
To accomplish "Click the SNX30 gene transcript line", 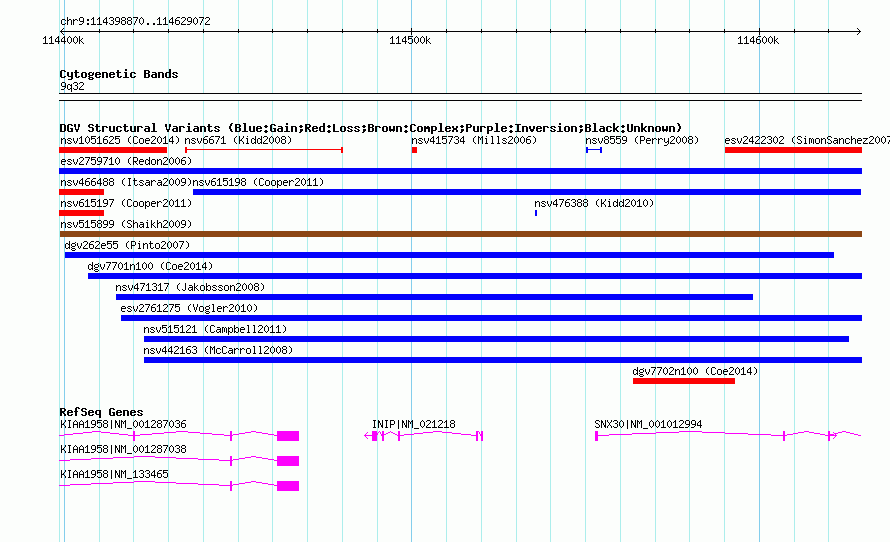I will tap(728, 435).
